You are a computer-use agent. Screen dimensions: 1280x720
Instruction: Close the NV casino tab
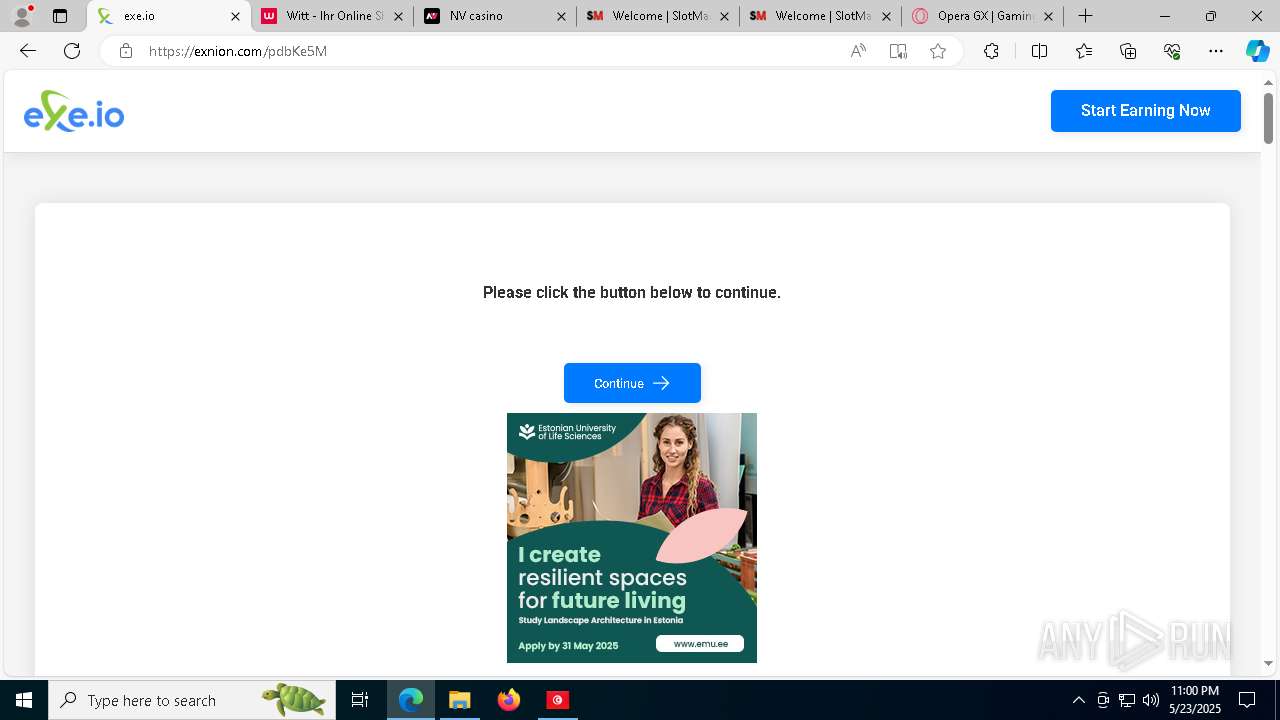tap(561, 16)
